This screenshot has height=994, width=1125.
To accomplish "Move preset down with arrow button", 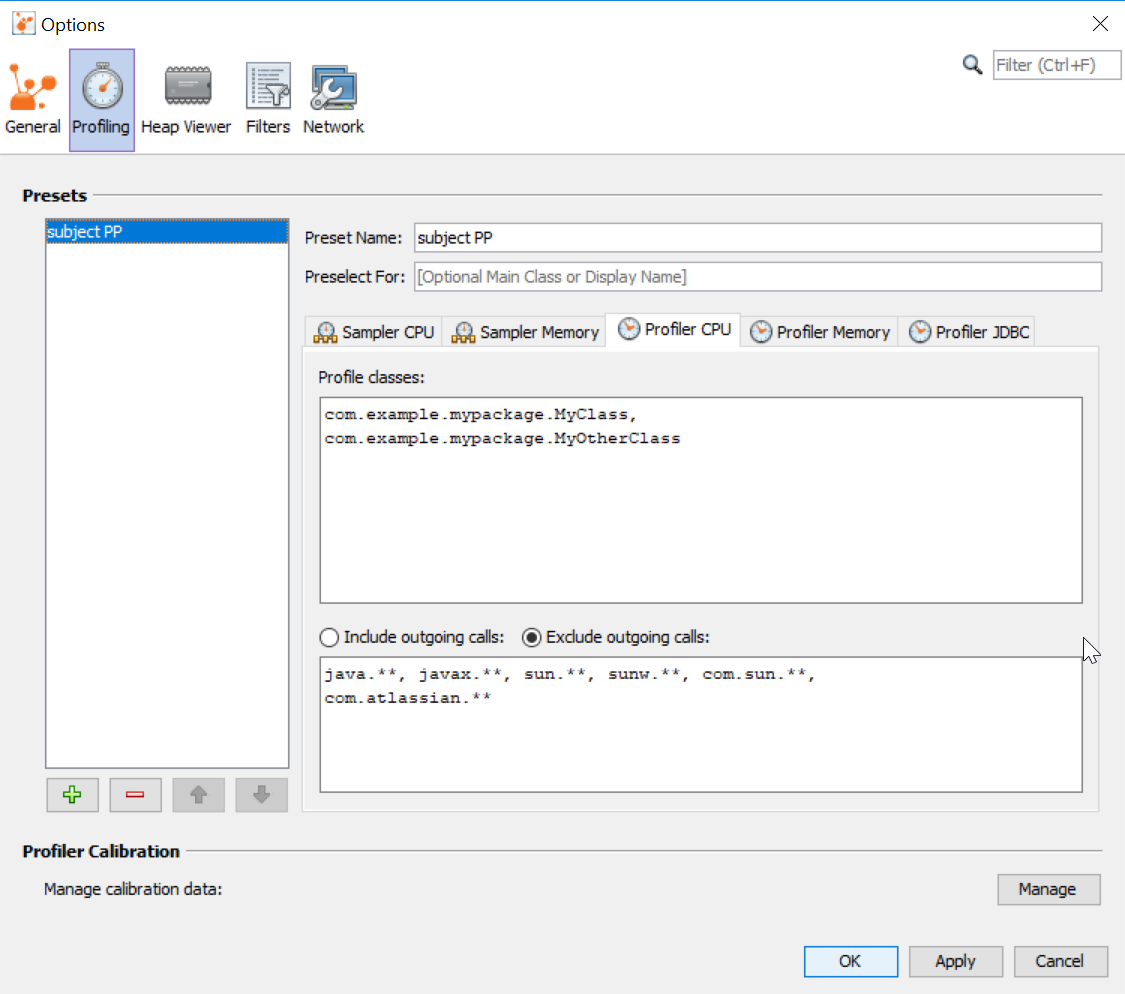I will point(262,795).
